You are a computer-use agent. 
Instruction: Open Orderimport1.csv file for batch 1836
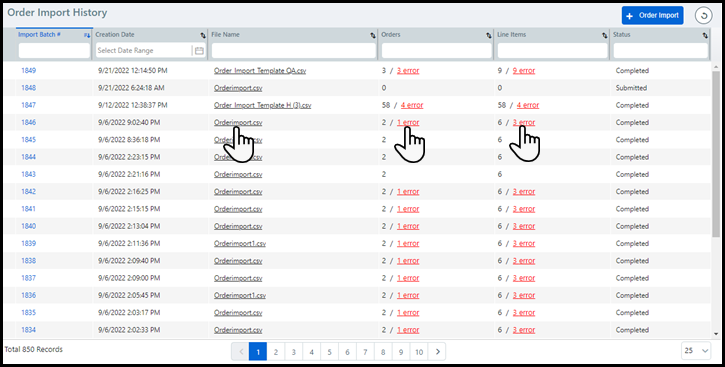pyautogui.click(x=240, y=295)
